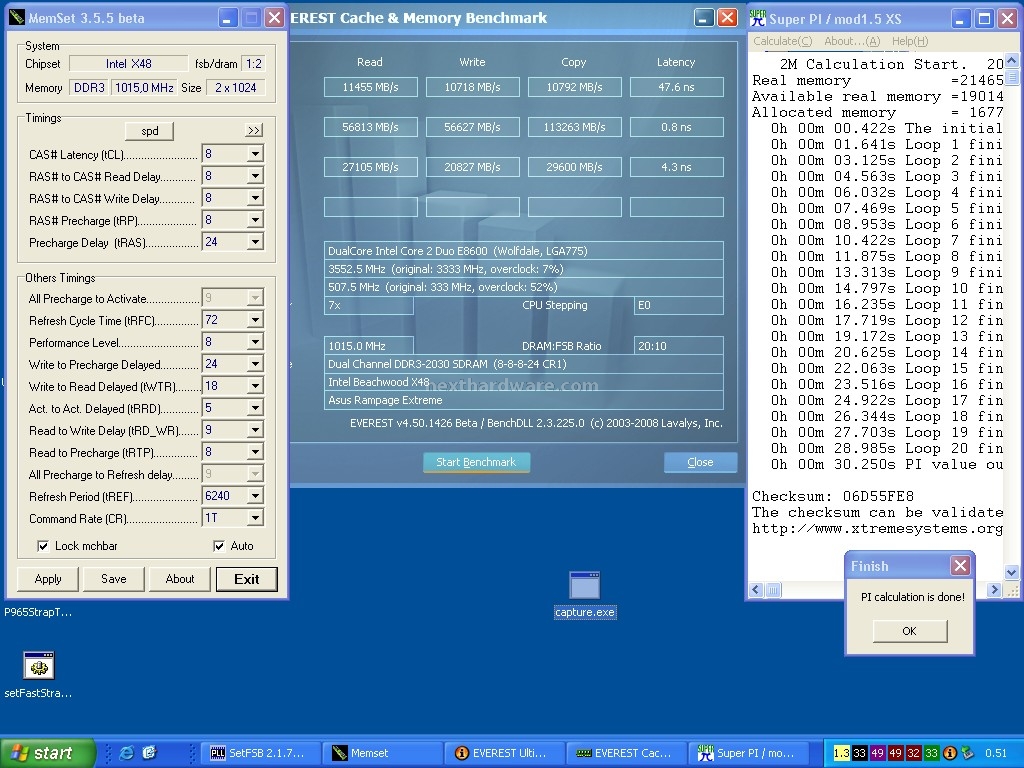The image size is (1024, 768).
Task: Open the About menu in Super PI
Action: 852,41
